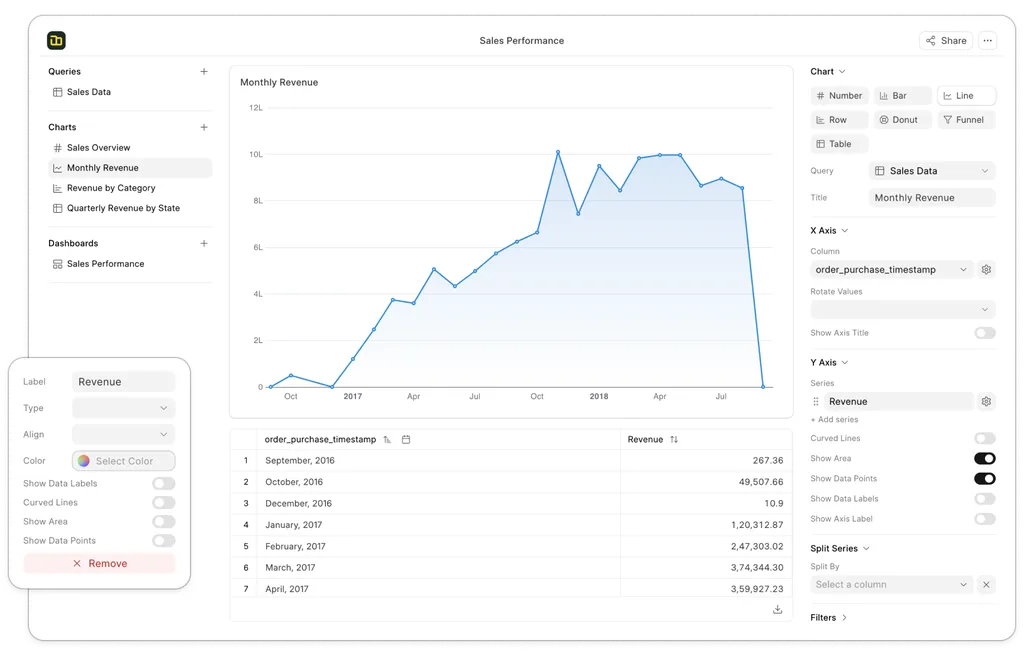Disable Show Area in right panel
This screenshot has height=652, width=1024.
(x=984, y=459)
